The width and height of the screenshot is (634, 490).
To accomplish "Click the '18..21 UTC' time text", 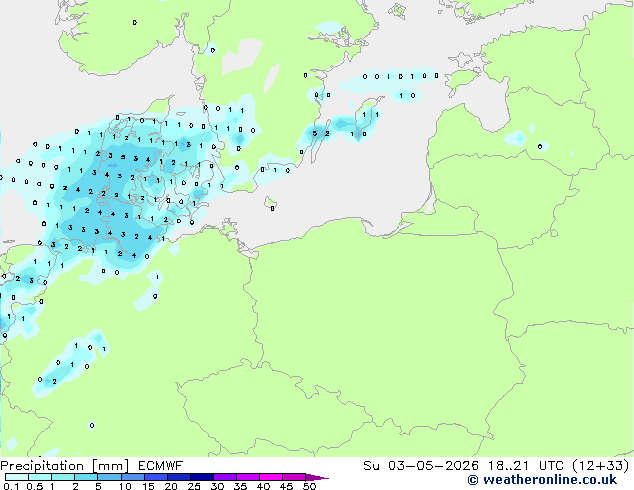I will 525,466.
